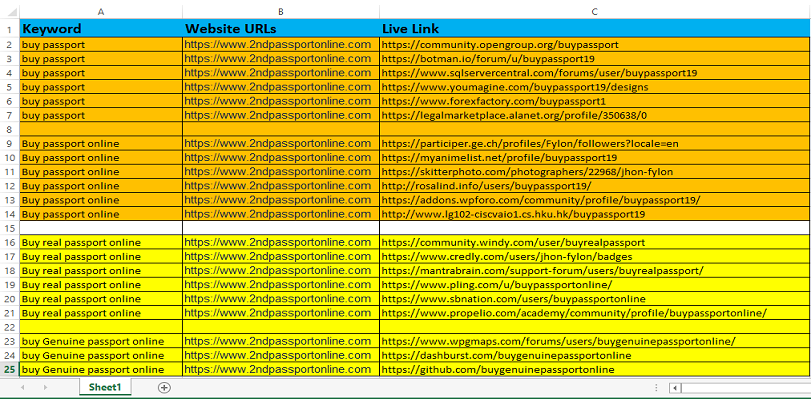This screenshot has height=399, width=811.
Task: Click the Keyword header cell
Action: (101, 28)
